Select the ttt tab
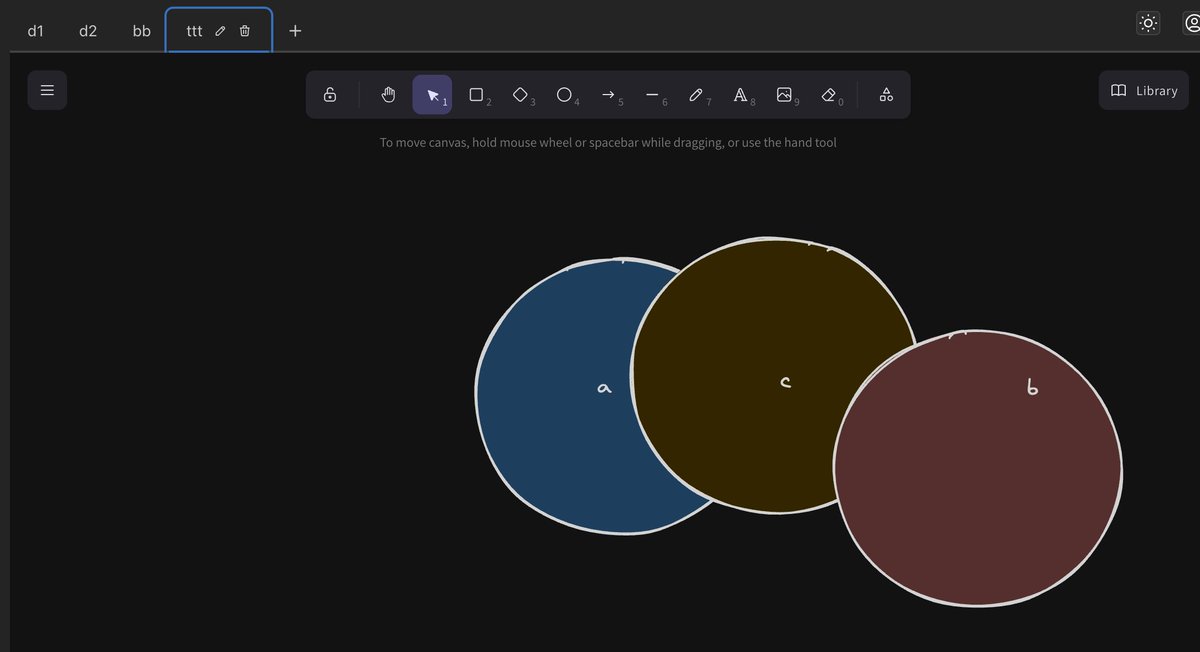The image size is (1200, 652). pos(195,31)
